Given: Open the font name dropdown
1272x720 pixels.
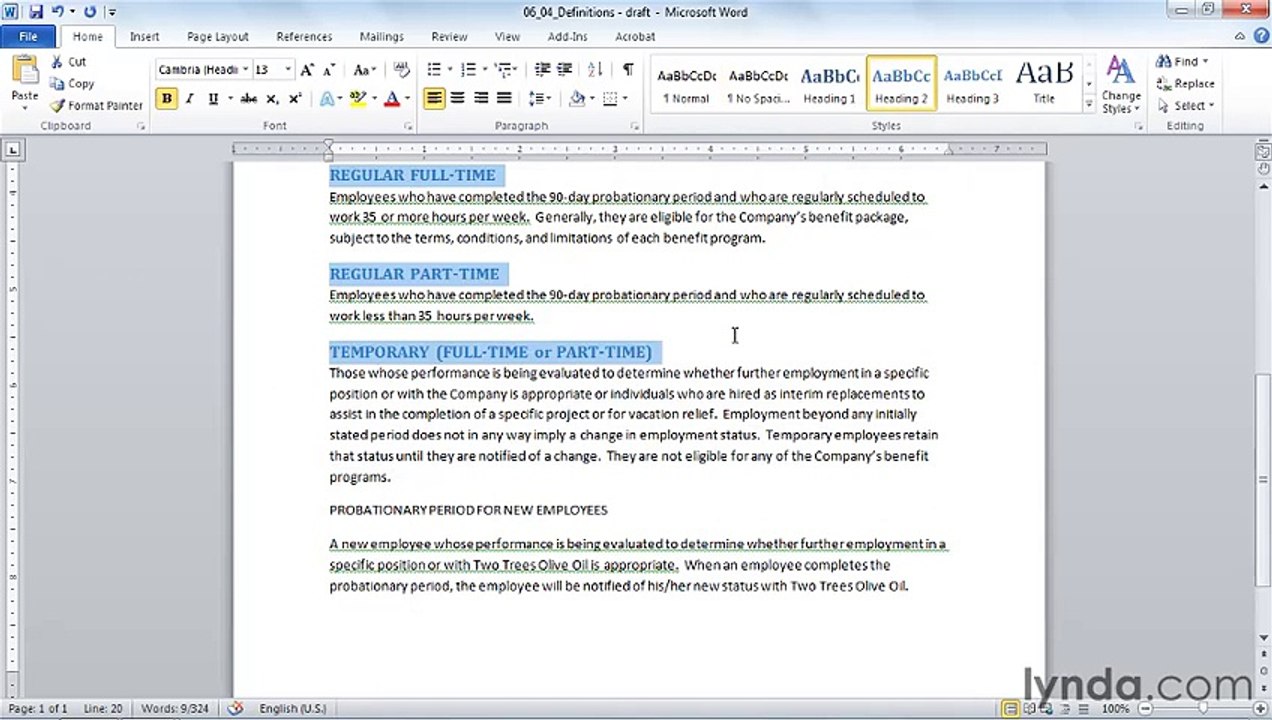Looking at the screenshot, I should (x=245, y=70).
